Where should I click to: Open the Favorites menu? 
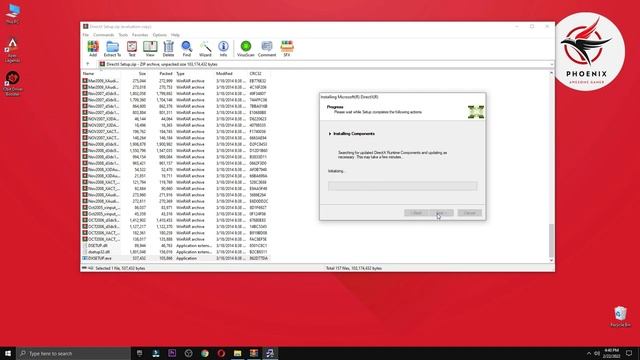pos(140,35)
